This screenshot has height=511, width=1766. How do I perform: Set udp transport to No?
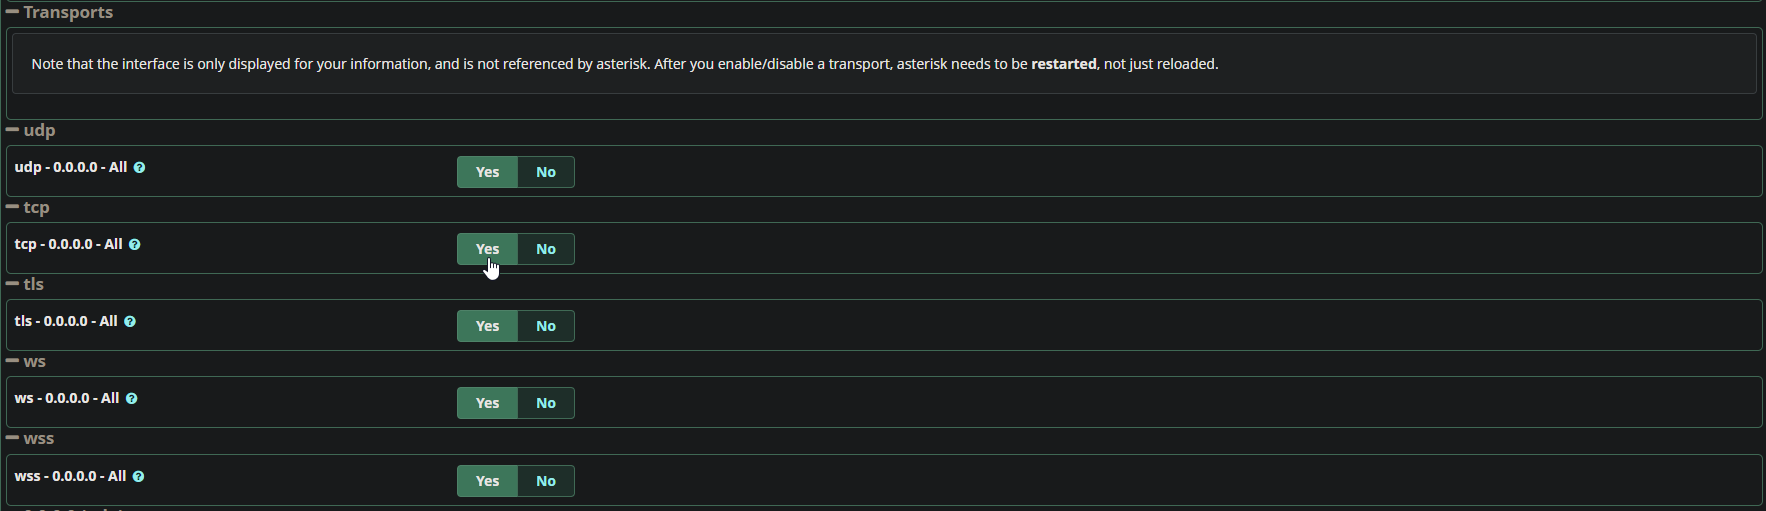pos(546,172)
